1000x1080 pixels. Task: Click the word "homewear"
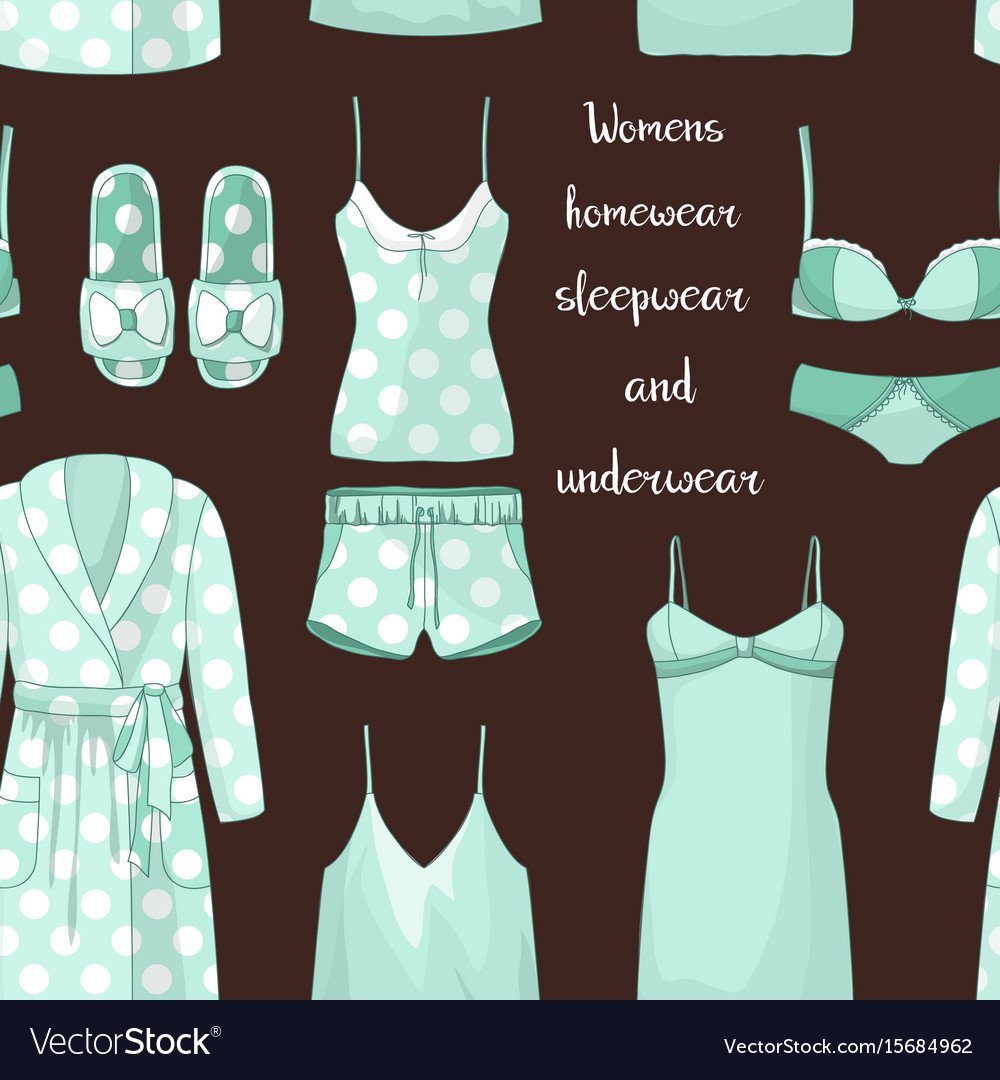point(652,212)
